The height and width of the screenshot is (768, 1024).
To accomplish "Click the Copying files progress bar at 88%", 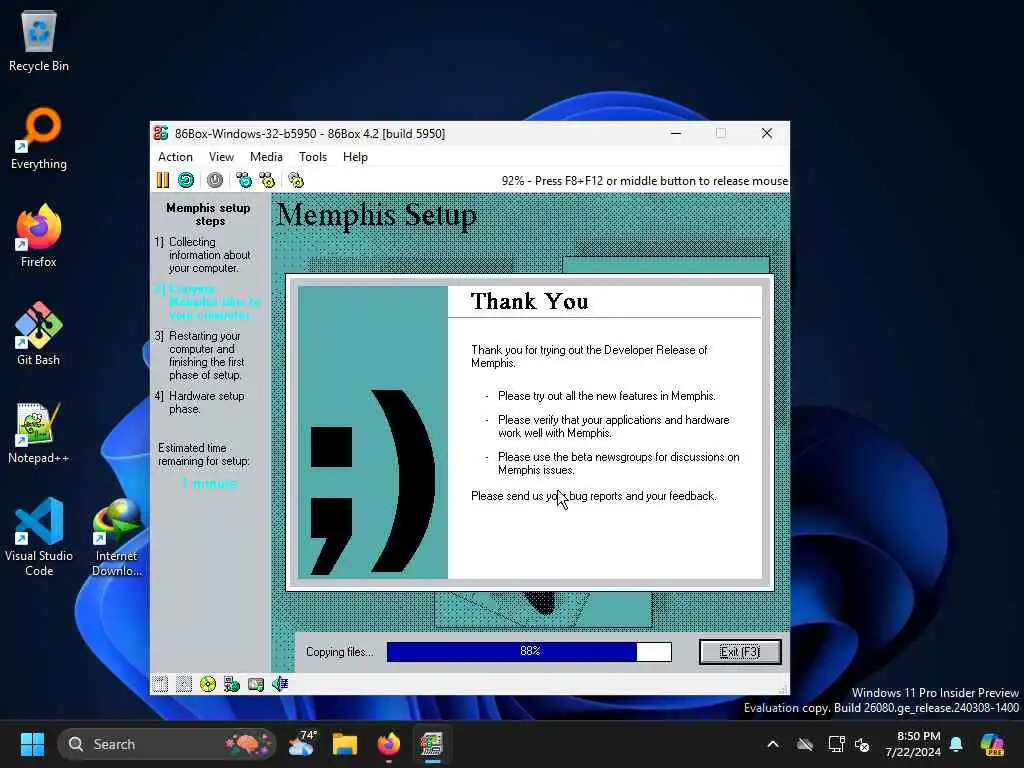I will (x=529, y=652).
